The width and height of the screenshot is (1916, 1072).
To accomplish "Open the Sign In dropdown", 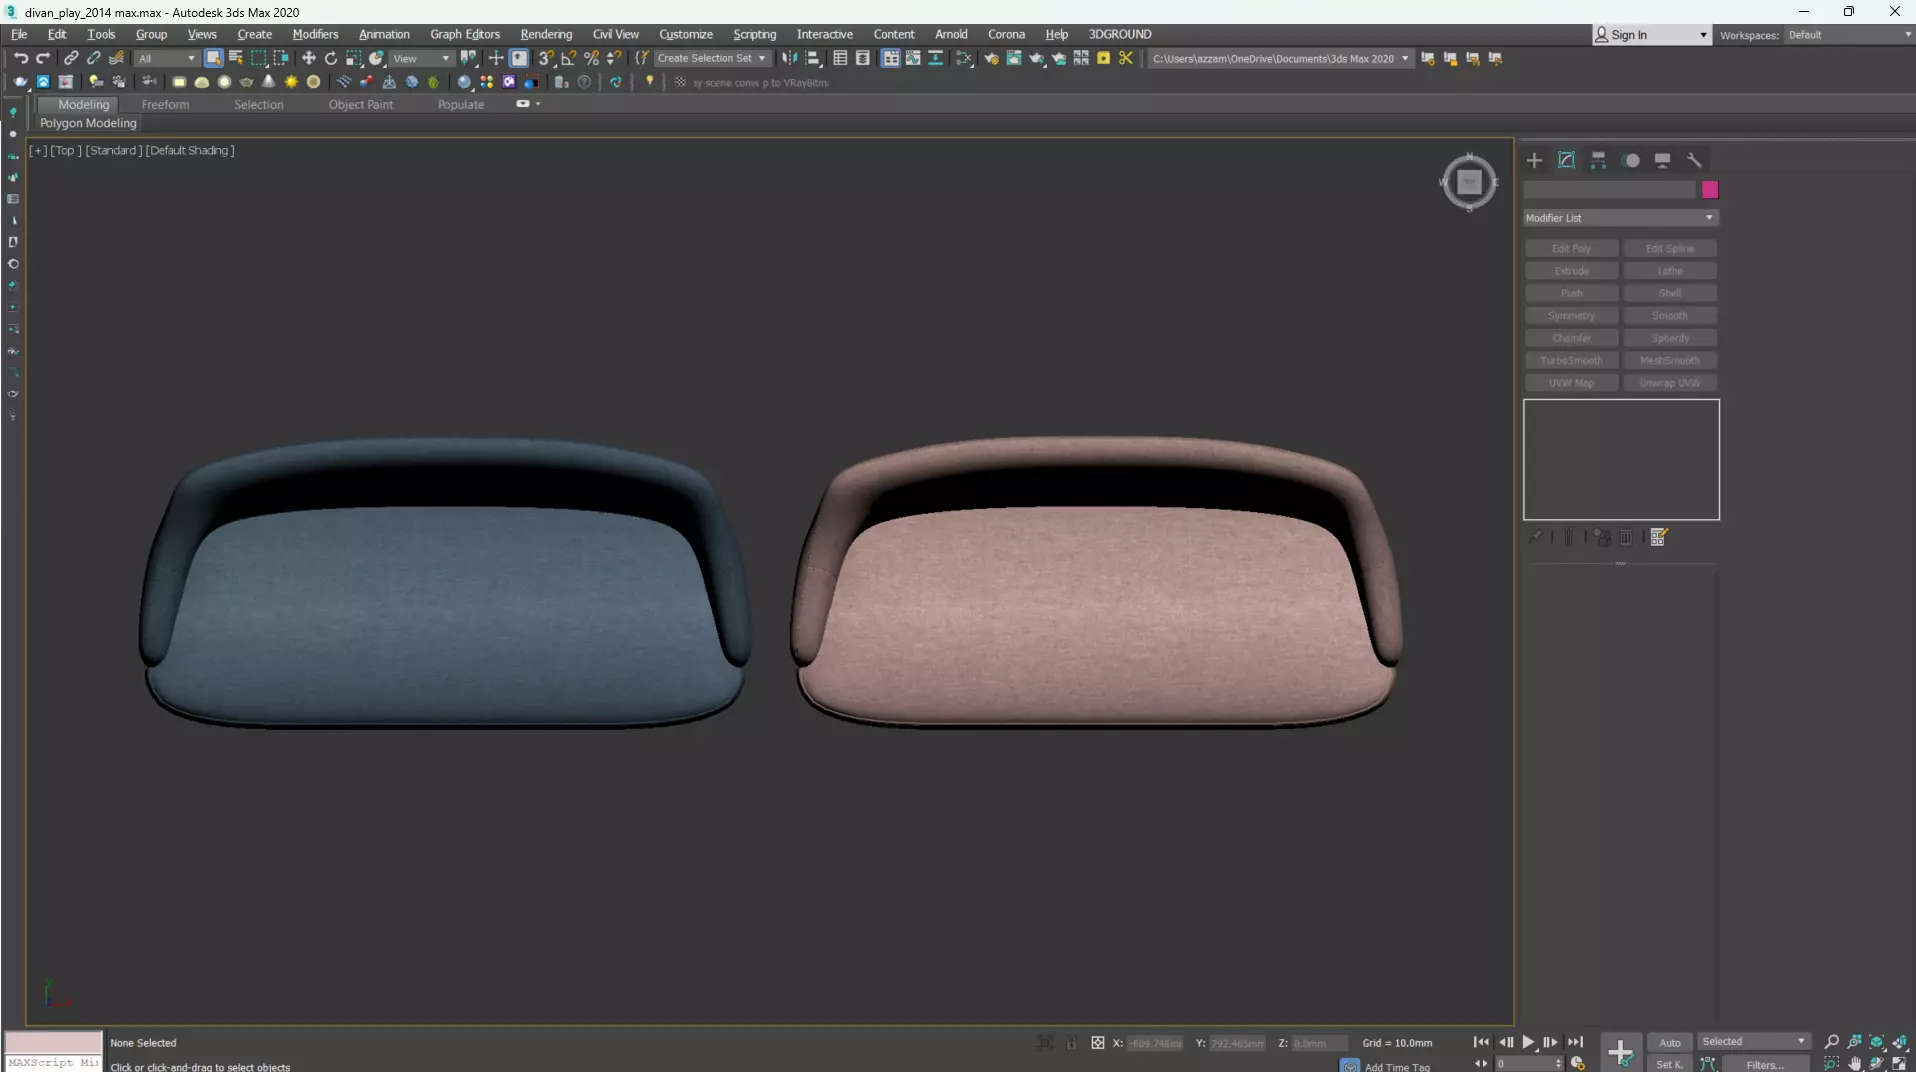I will (x=1652, y=35).
